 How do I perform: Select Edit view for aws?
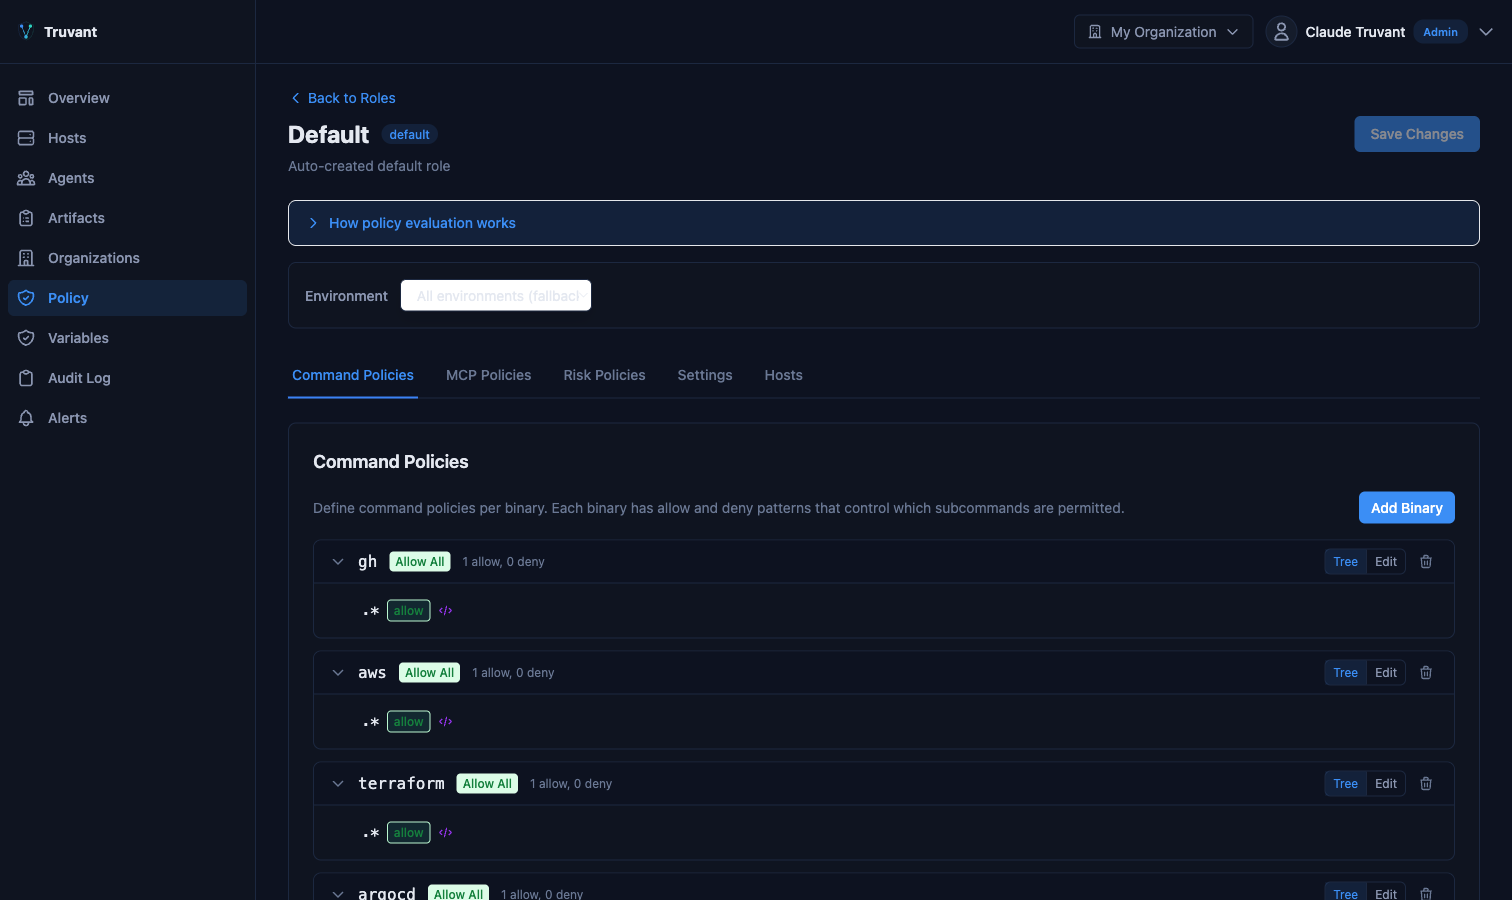pyautogui.click(x=1385, y=673)
